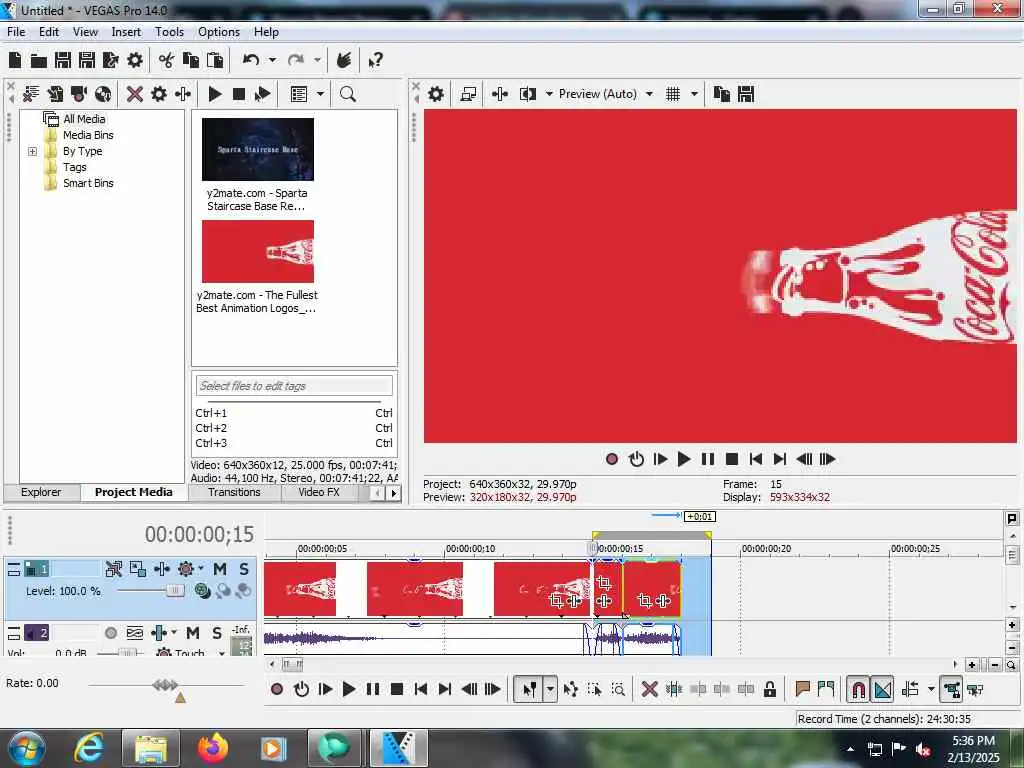Viewport: 1024px width, 768px height.
Task: Select the Envelope edit tool
Action: [x=570, y=689]
